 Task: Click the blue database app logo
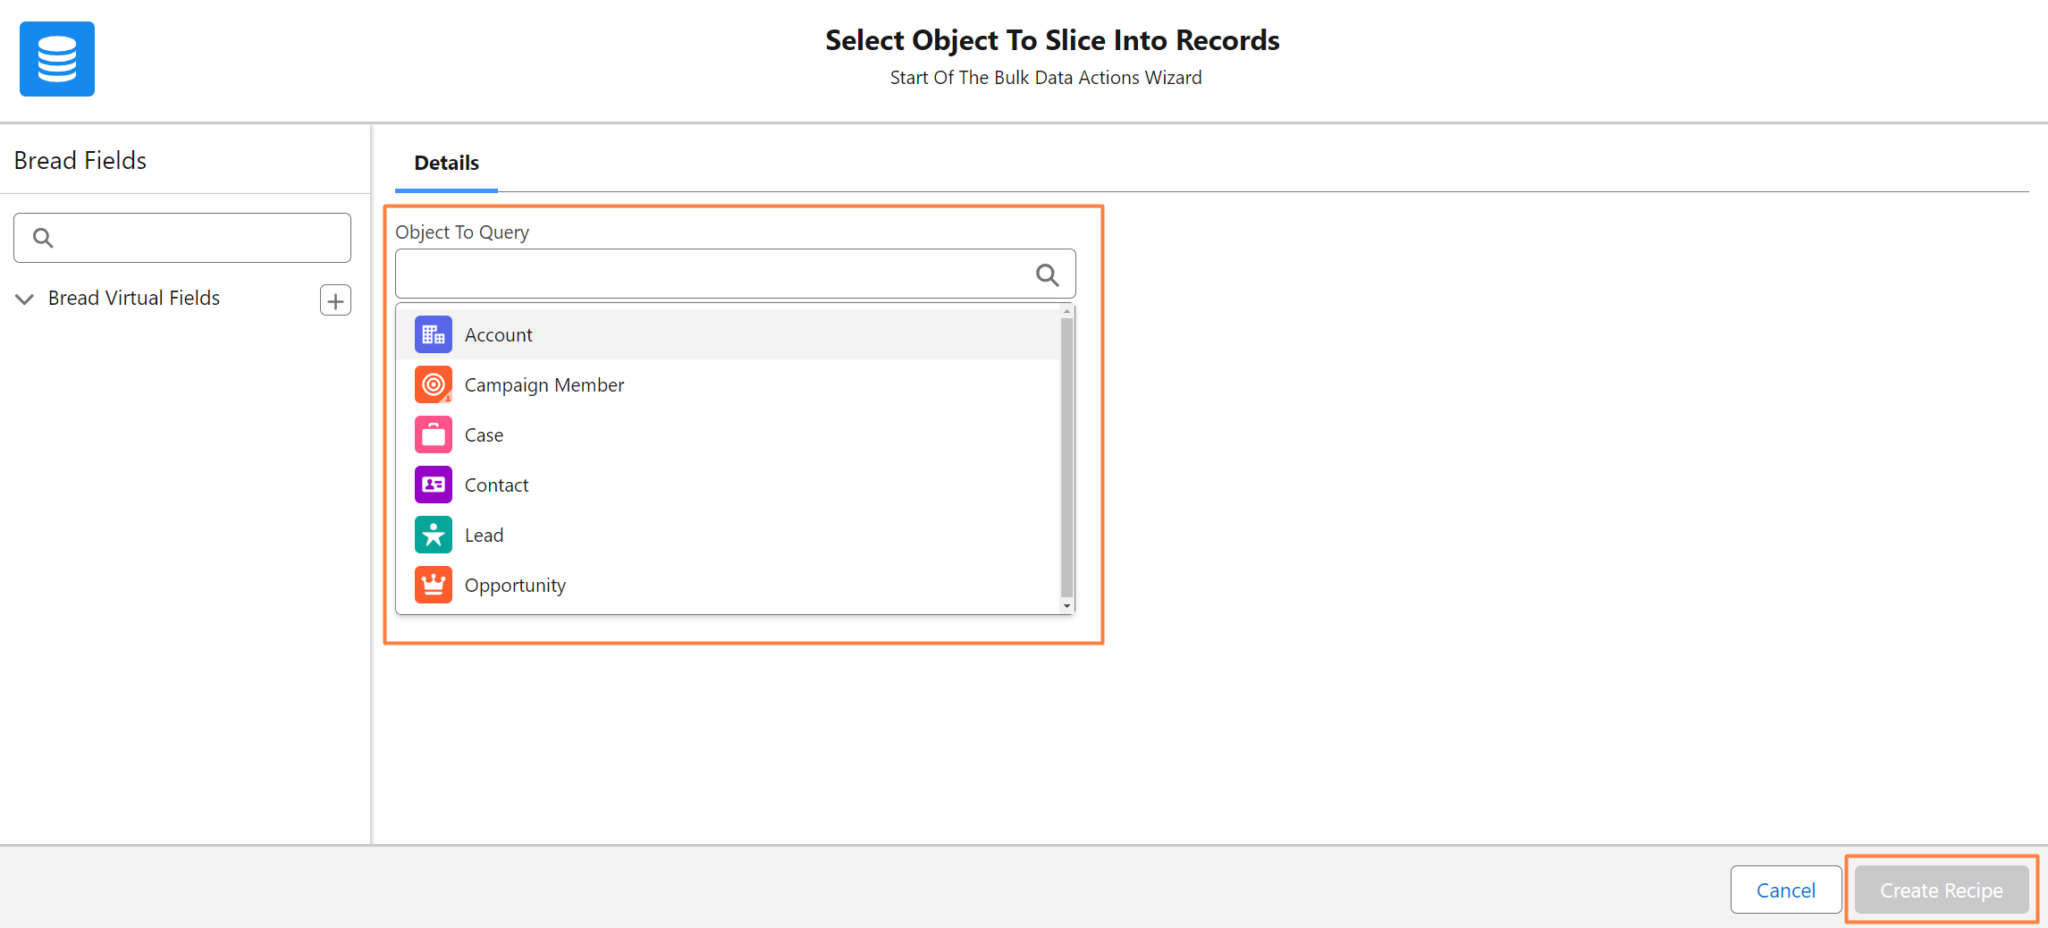pyautogui.click(x=56, y=58)
